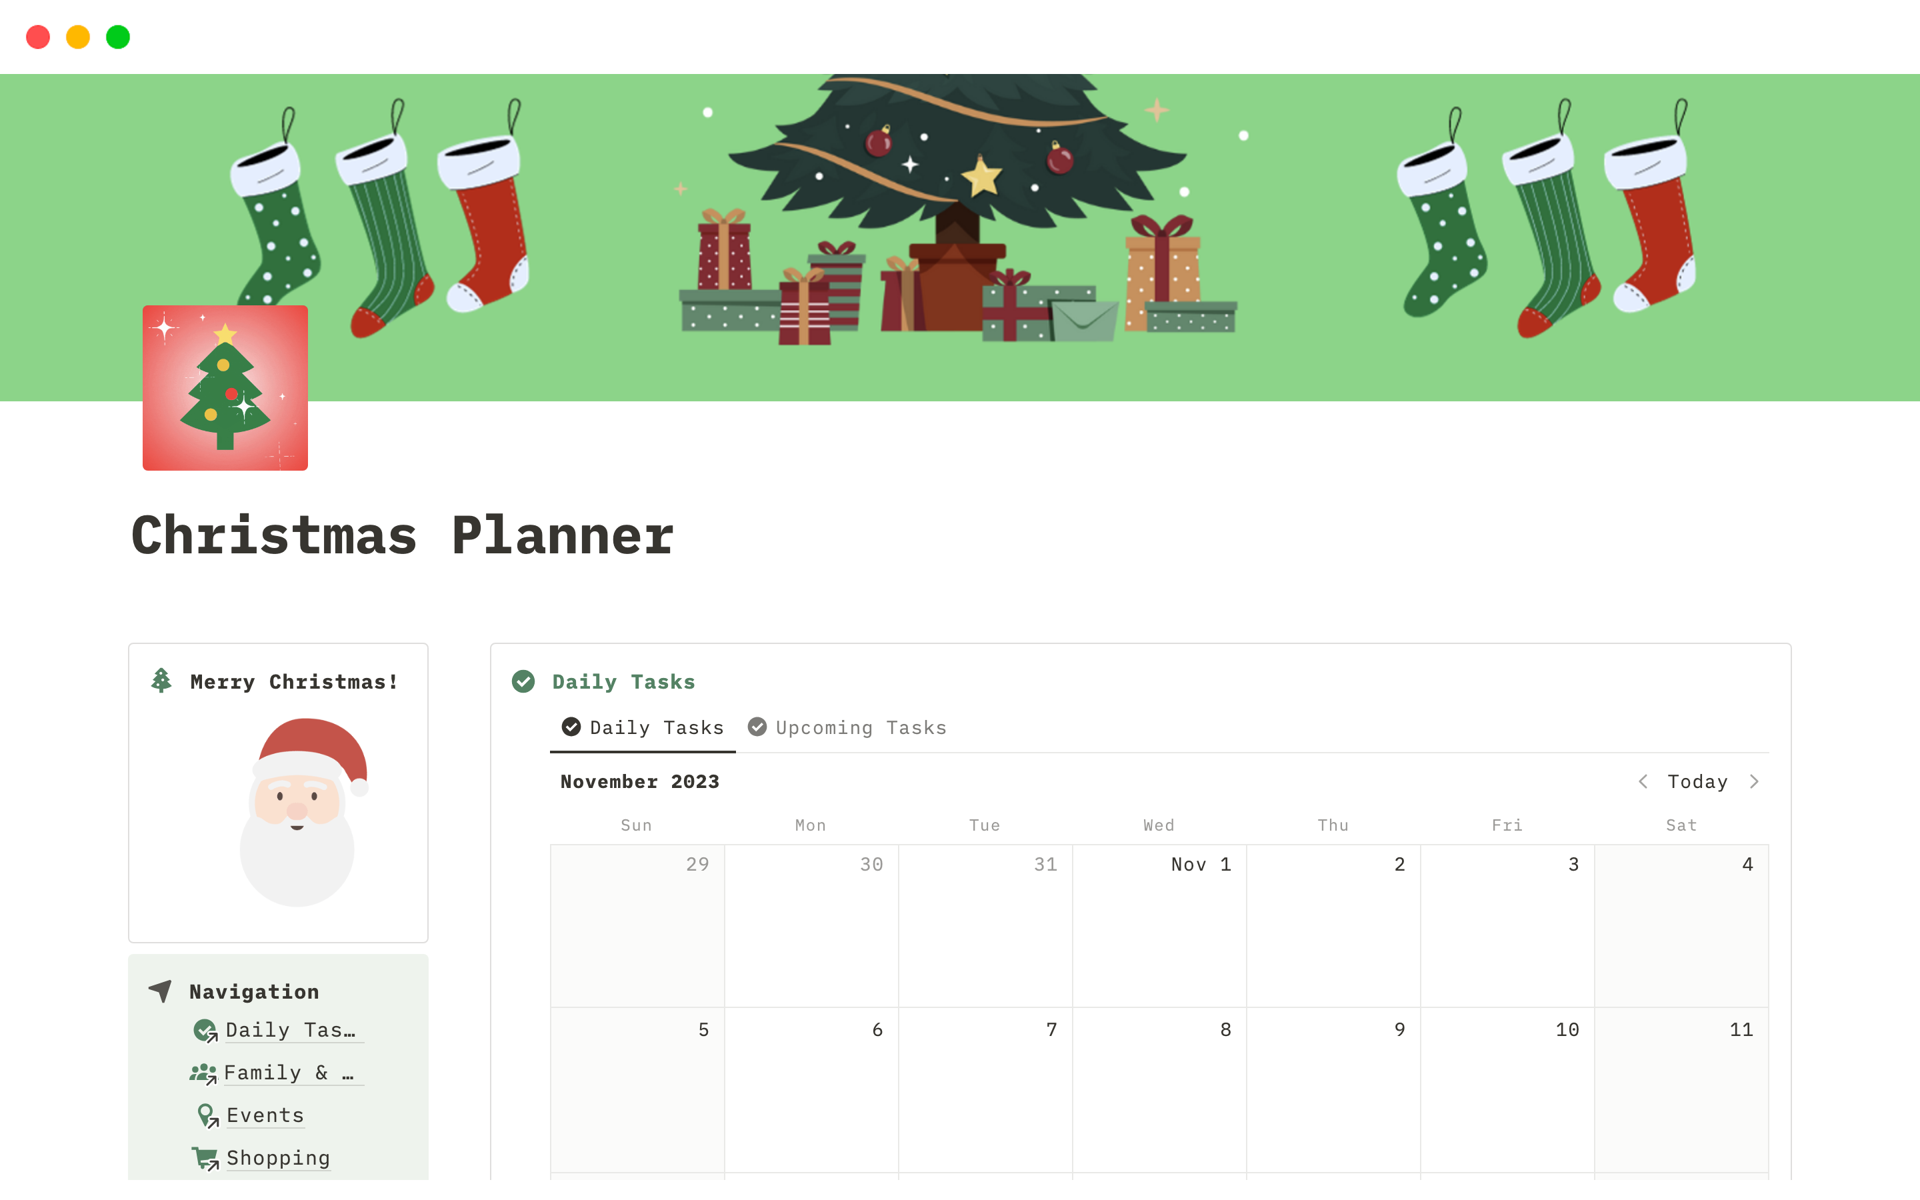
Task: Click the small tree icon beside Merry Christmas
Action: pos(161,681)
